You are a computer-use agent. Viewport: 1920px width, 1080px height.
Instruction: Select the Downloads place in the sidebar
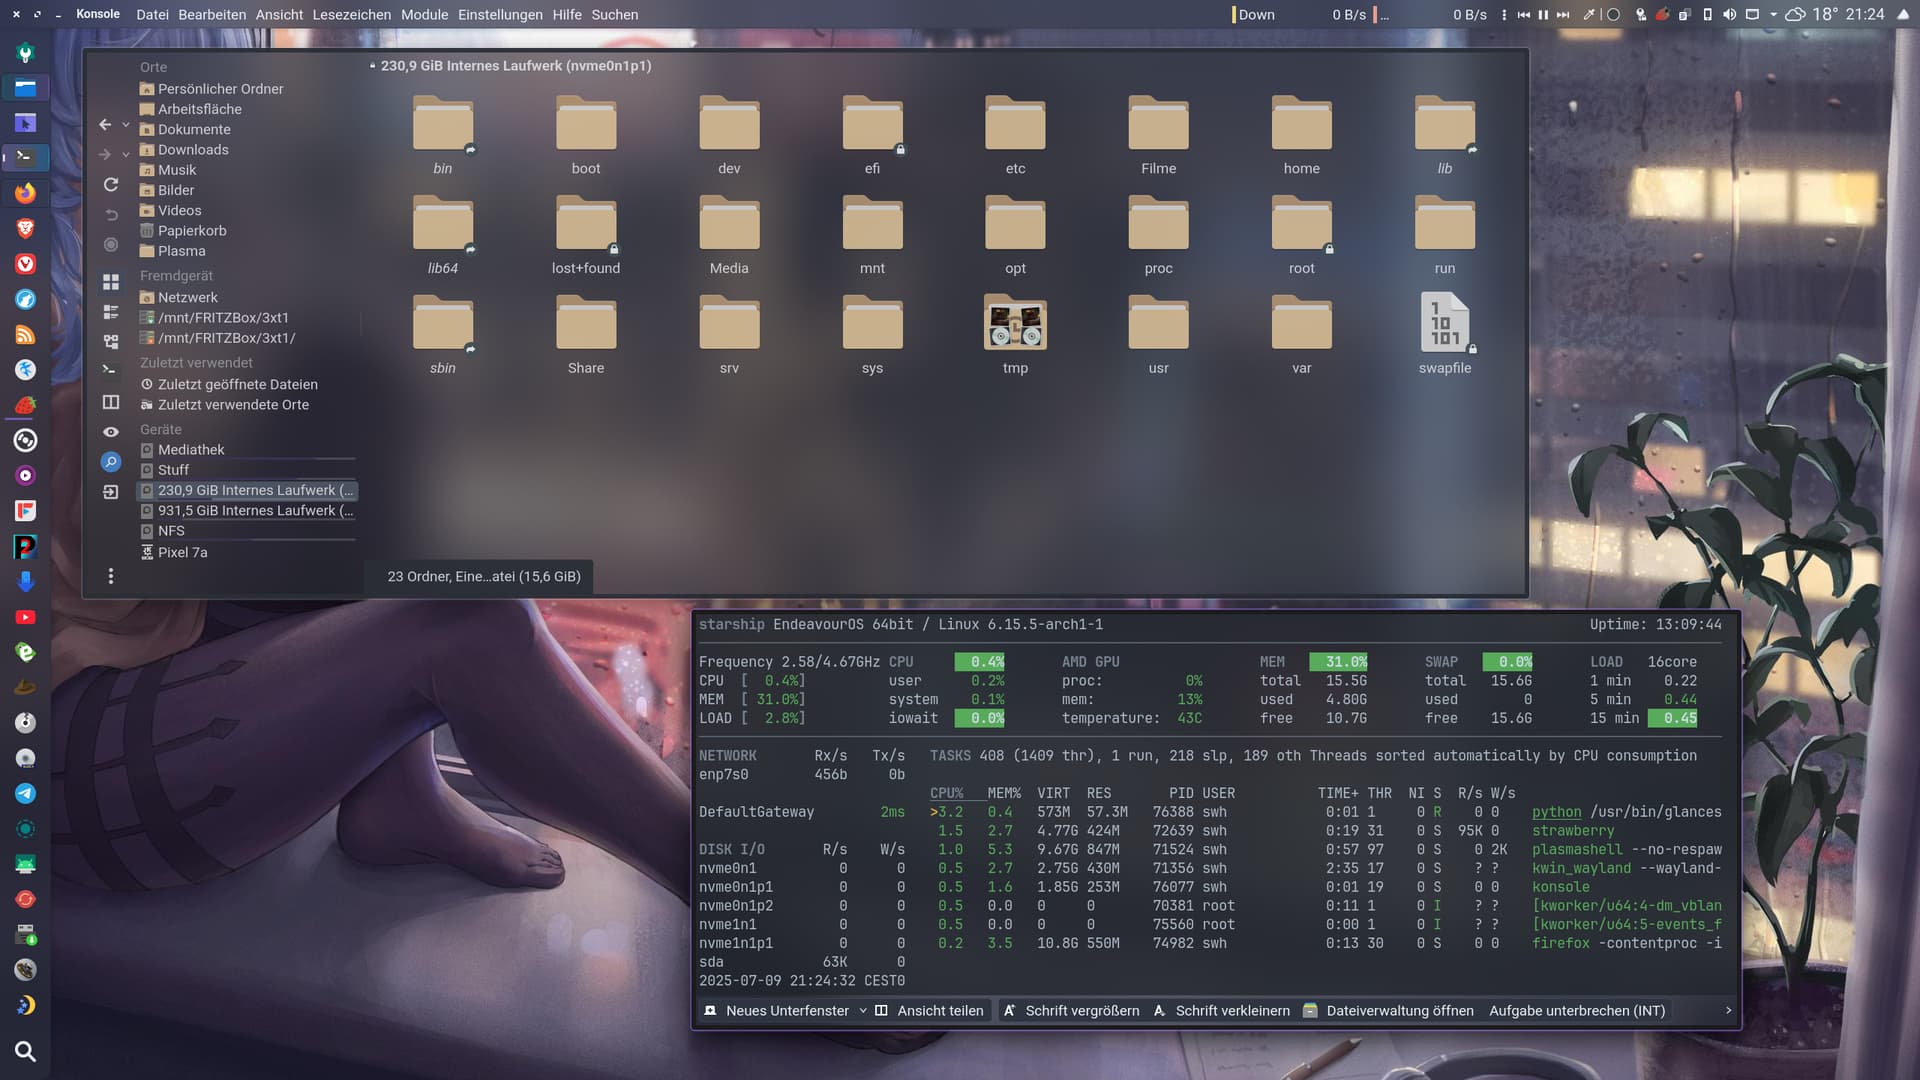[x=193, y=150]
